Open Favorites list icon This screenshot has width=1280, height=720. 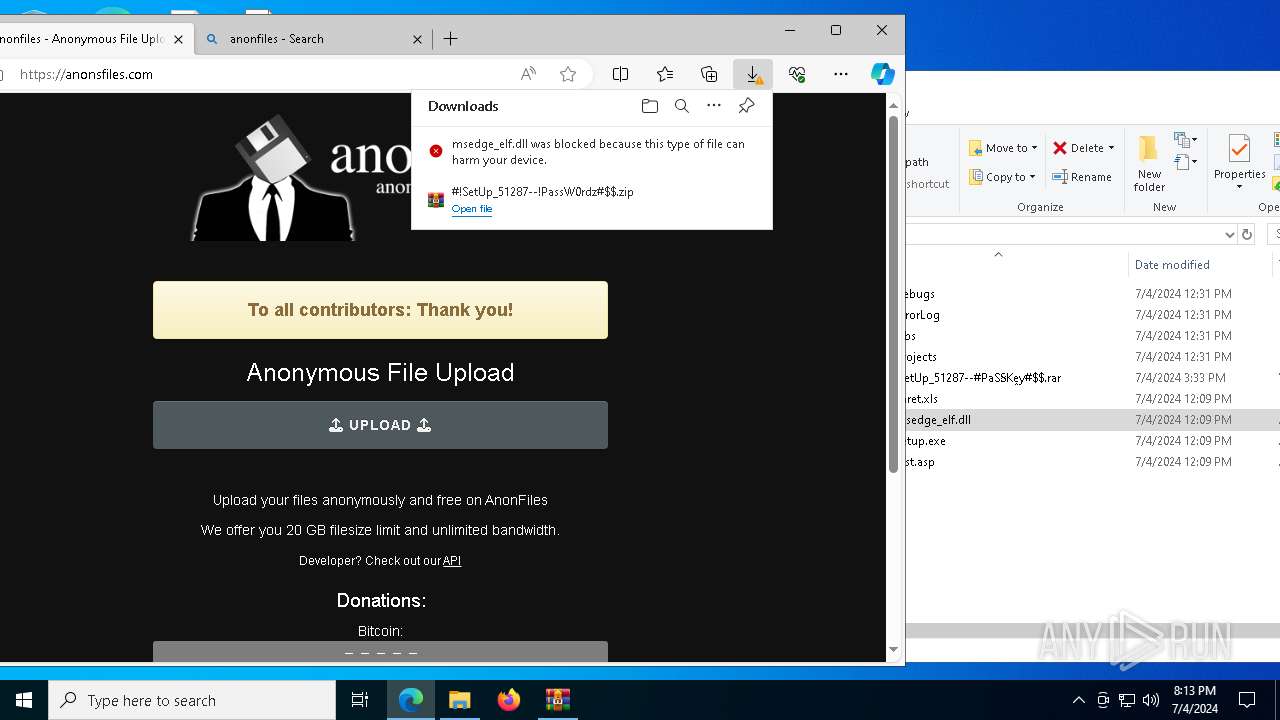(x=665, y=74)
